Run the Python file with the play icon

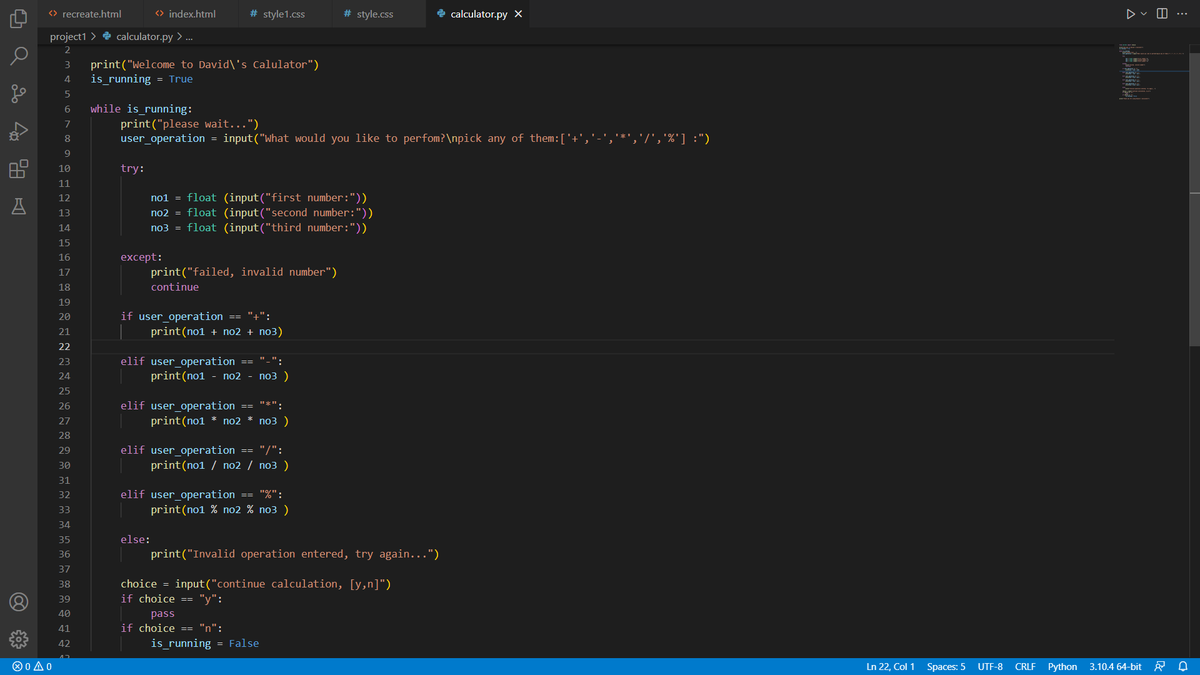[1130, 14]
